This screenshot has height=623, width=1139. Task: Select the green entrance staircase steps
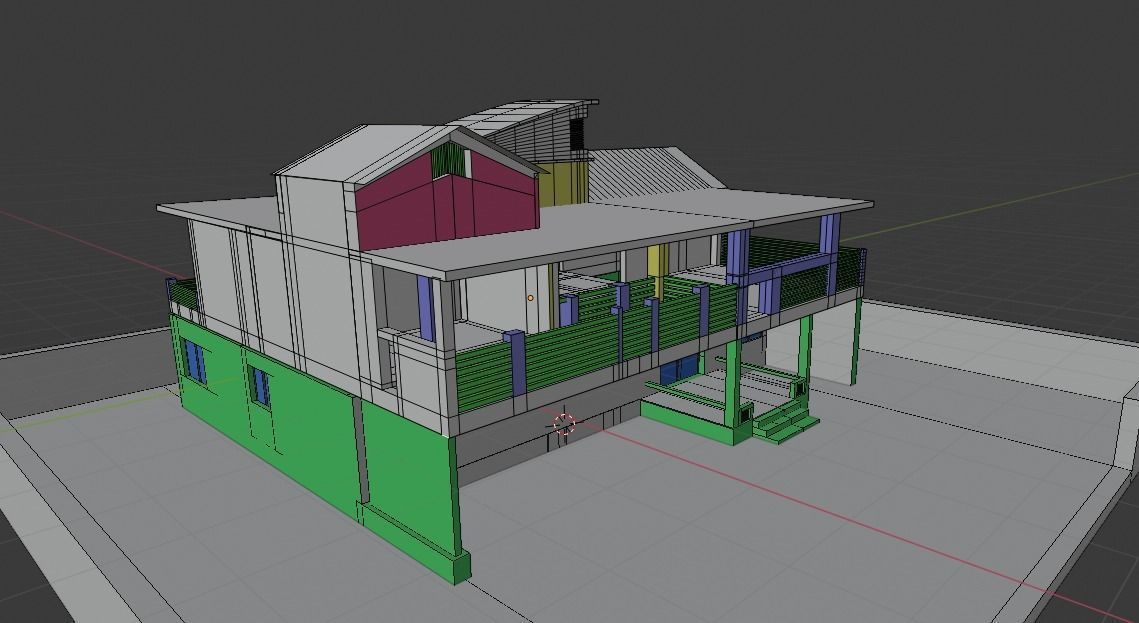point(785,421)
